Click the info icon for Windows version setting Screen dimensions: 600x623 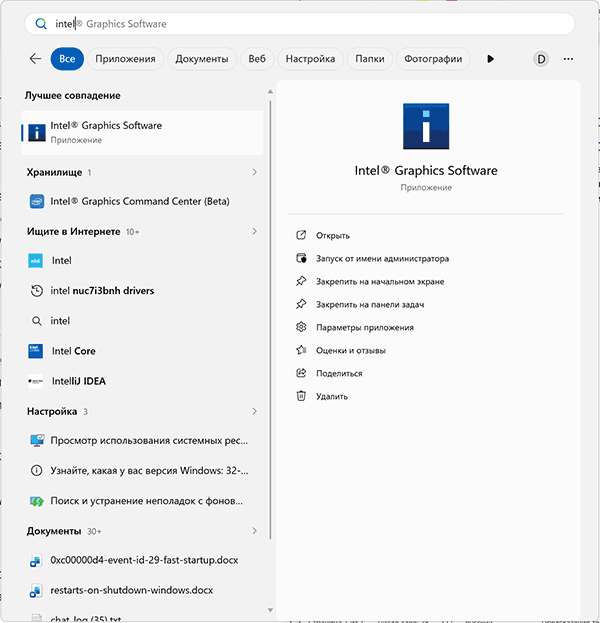tap(37, 471)
